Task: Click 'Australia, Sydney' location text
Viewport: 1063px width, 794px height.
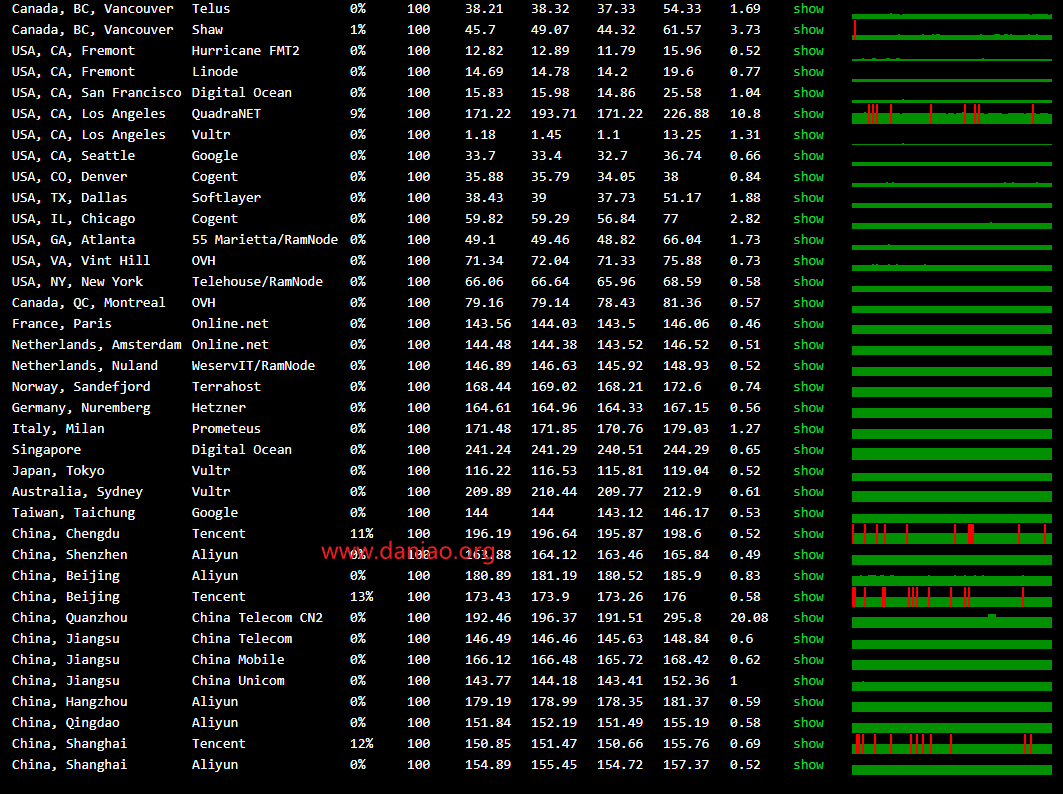Action: click(77, 492)
